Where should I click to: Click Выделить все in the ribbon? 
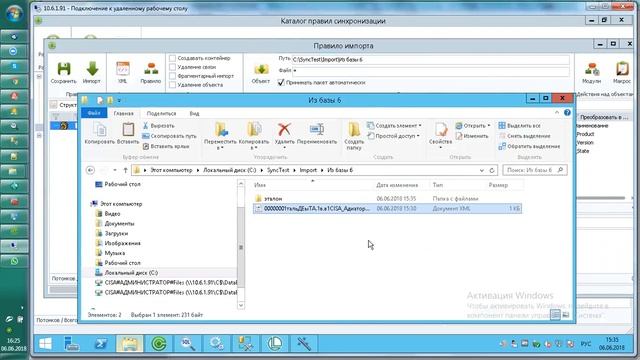[520, 126]
